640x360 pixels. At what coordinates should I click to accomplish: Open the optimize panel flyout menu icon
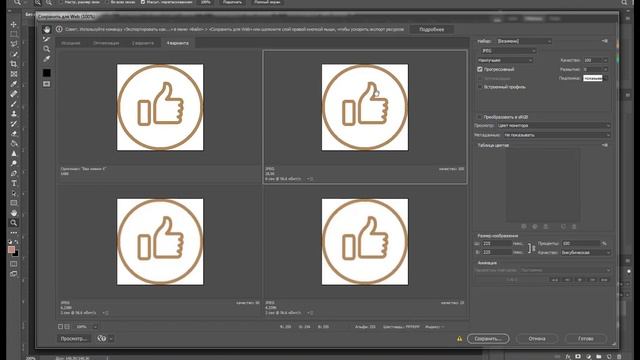click(x=605, y=41)
